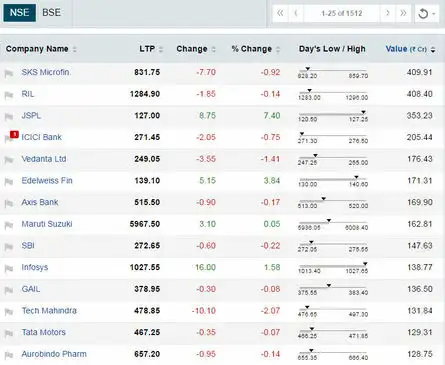Open the Tata Motors company link
This screenshot has width=445, height=365.
pos(43,332)
